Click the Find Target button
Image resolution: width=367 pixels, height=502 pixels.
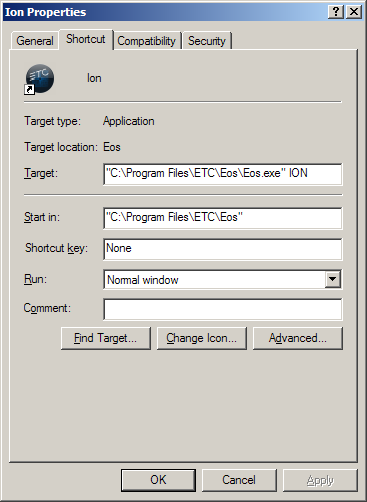point(106,338)
